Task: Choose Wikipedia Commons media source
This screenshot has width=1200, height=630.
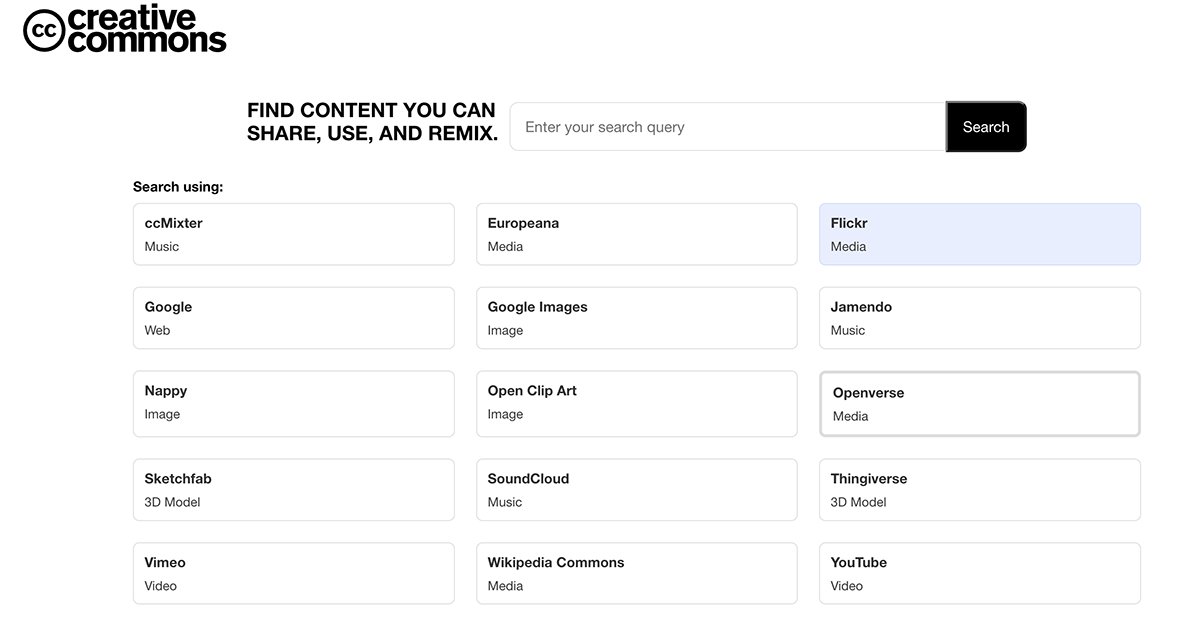Action: pyautogui.click(x=636, y=574)
